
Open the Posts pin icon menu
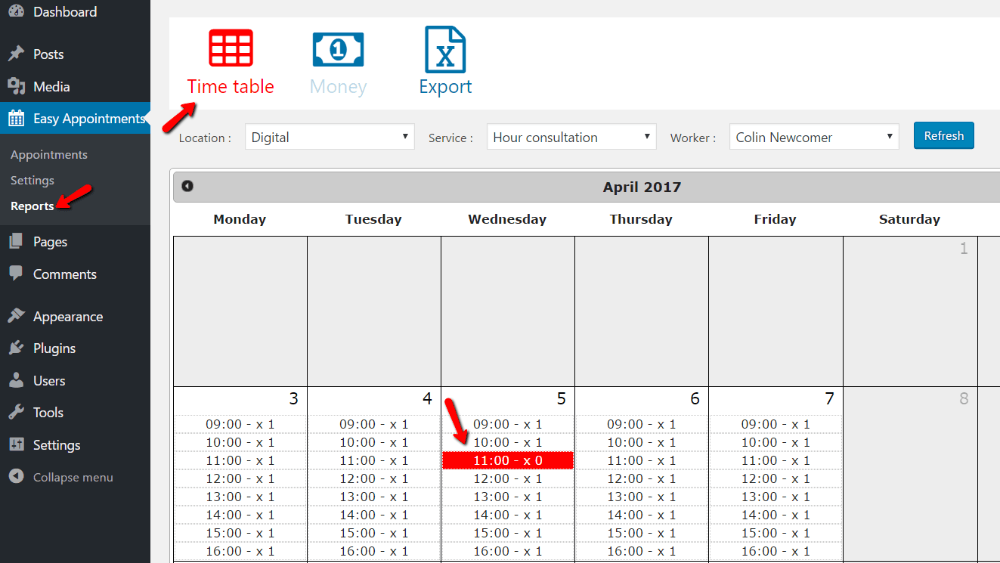16,54
